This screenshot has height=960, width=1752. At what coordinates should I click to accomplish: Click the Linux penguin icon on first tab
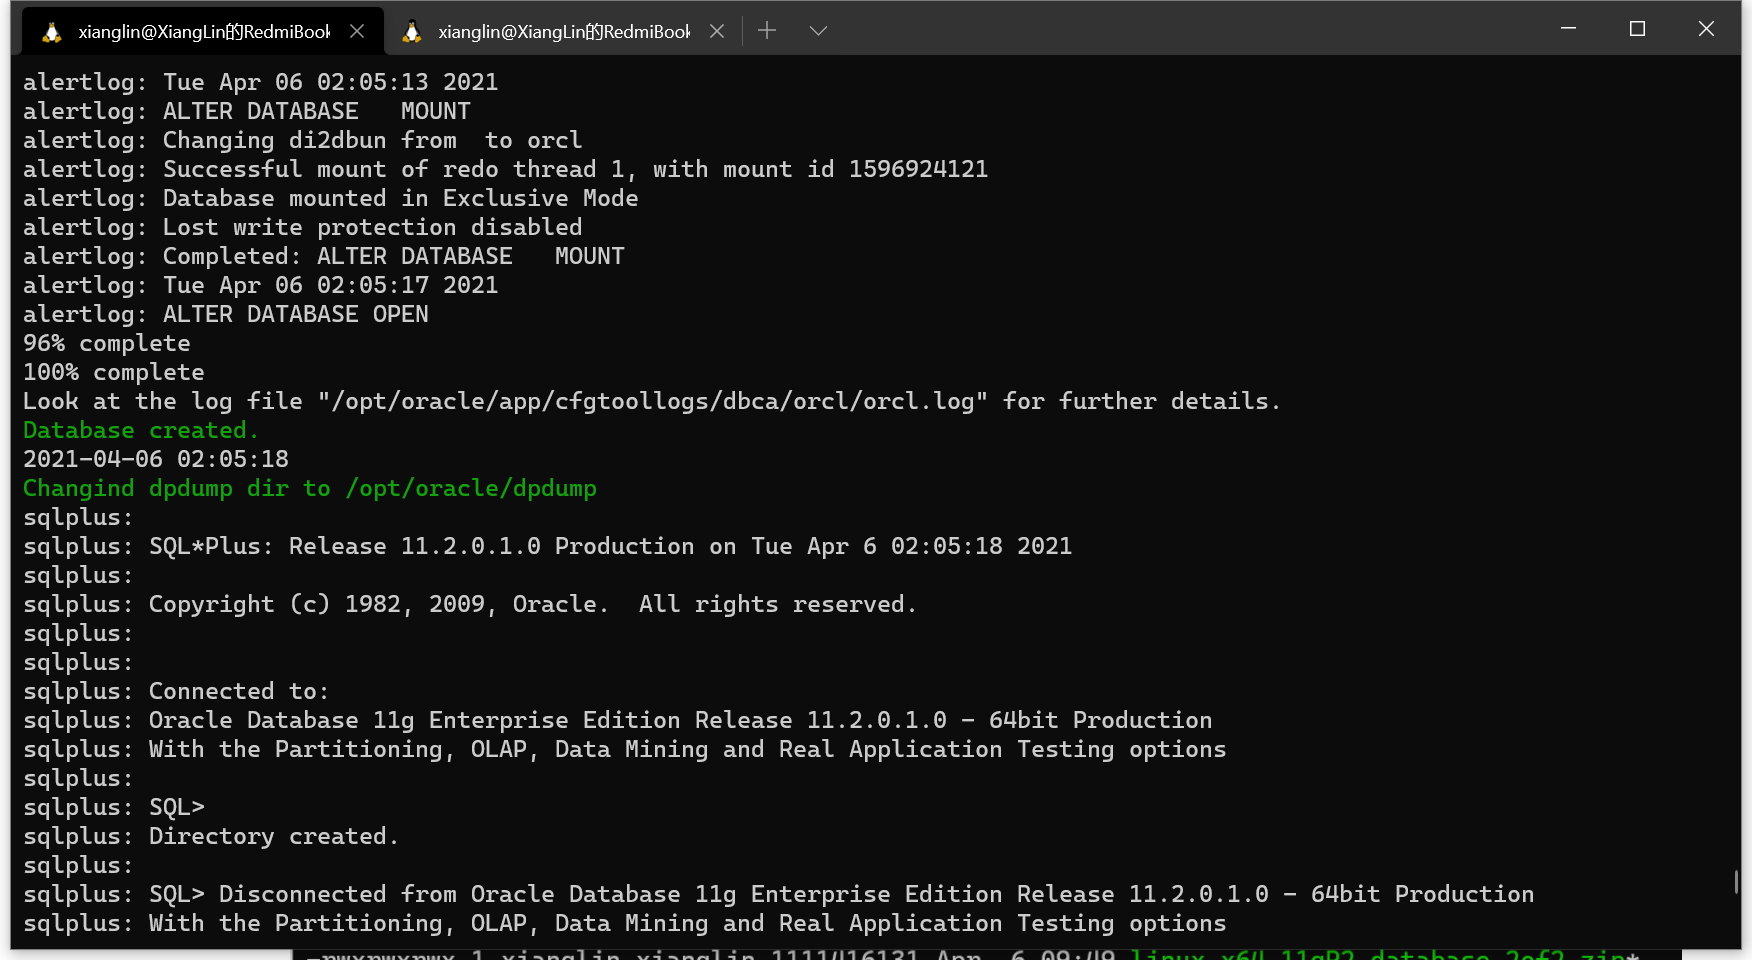[x=52, y=32]
